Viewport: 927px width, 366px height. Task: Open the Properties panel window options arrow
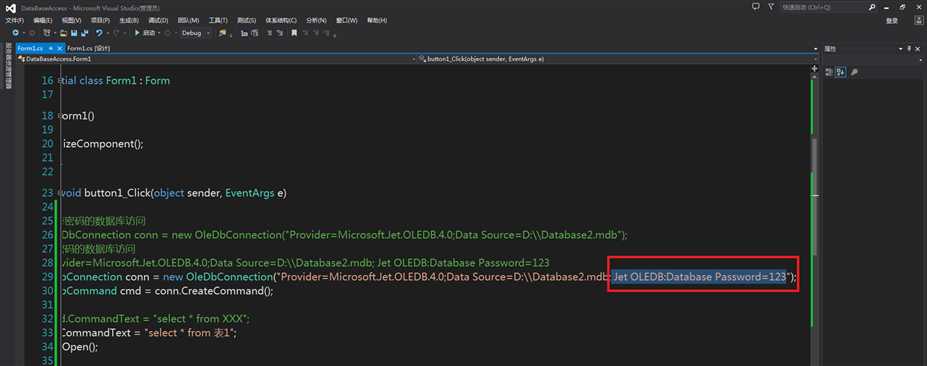pyautogui.click(x=901, y=48)
